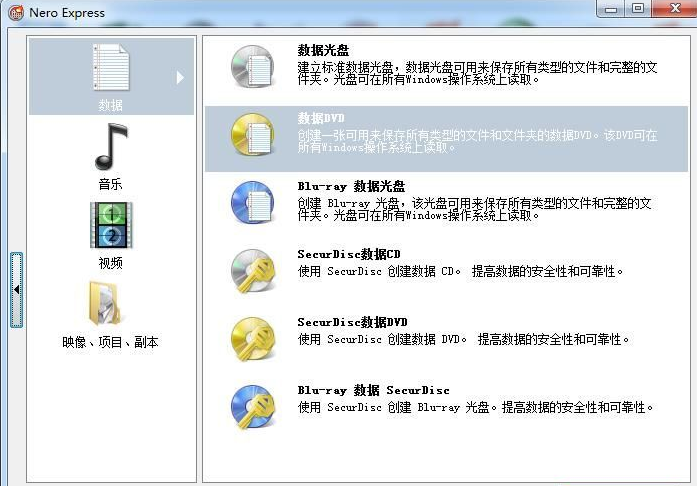Click the gray 数据光盘 disc icon

click(252, 67)
